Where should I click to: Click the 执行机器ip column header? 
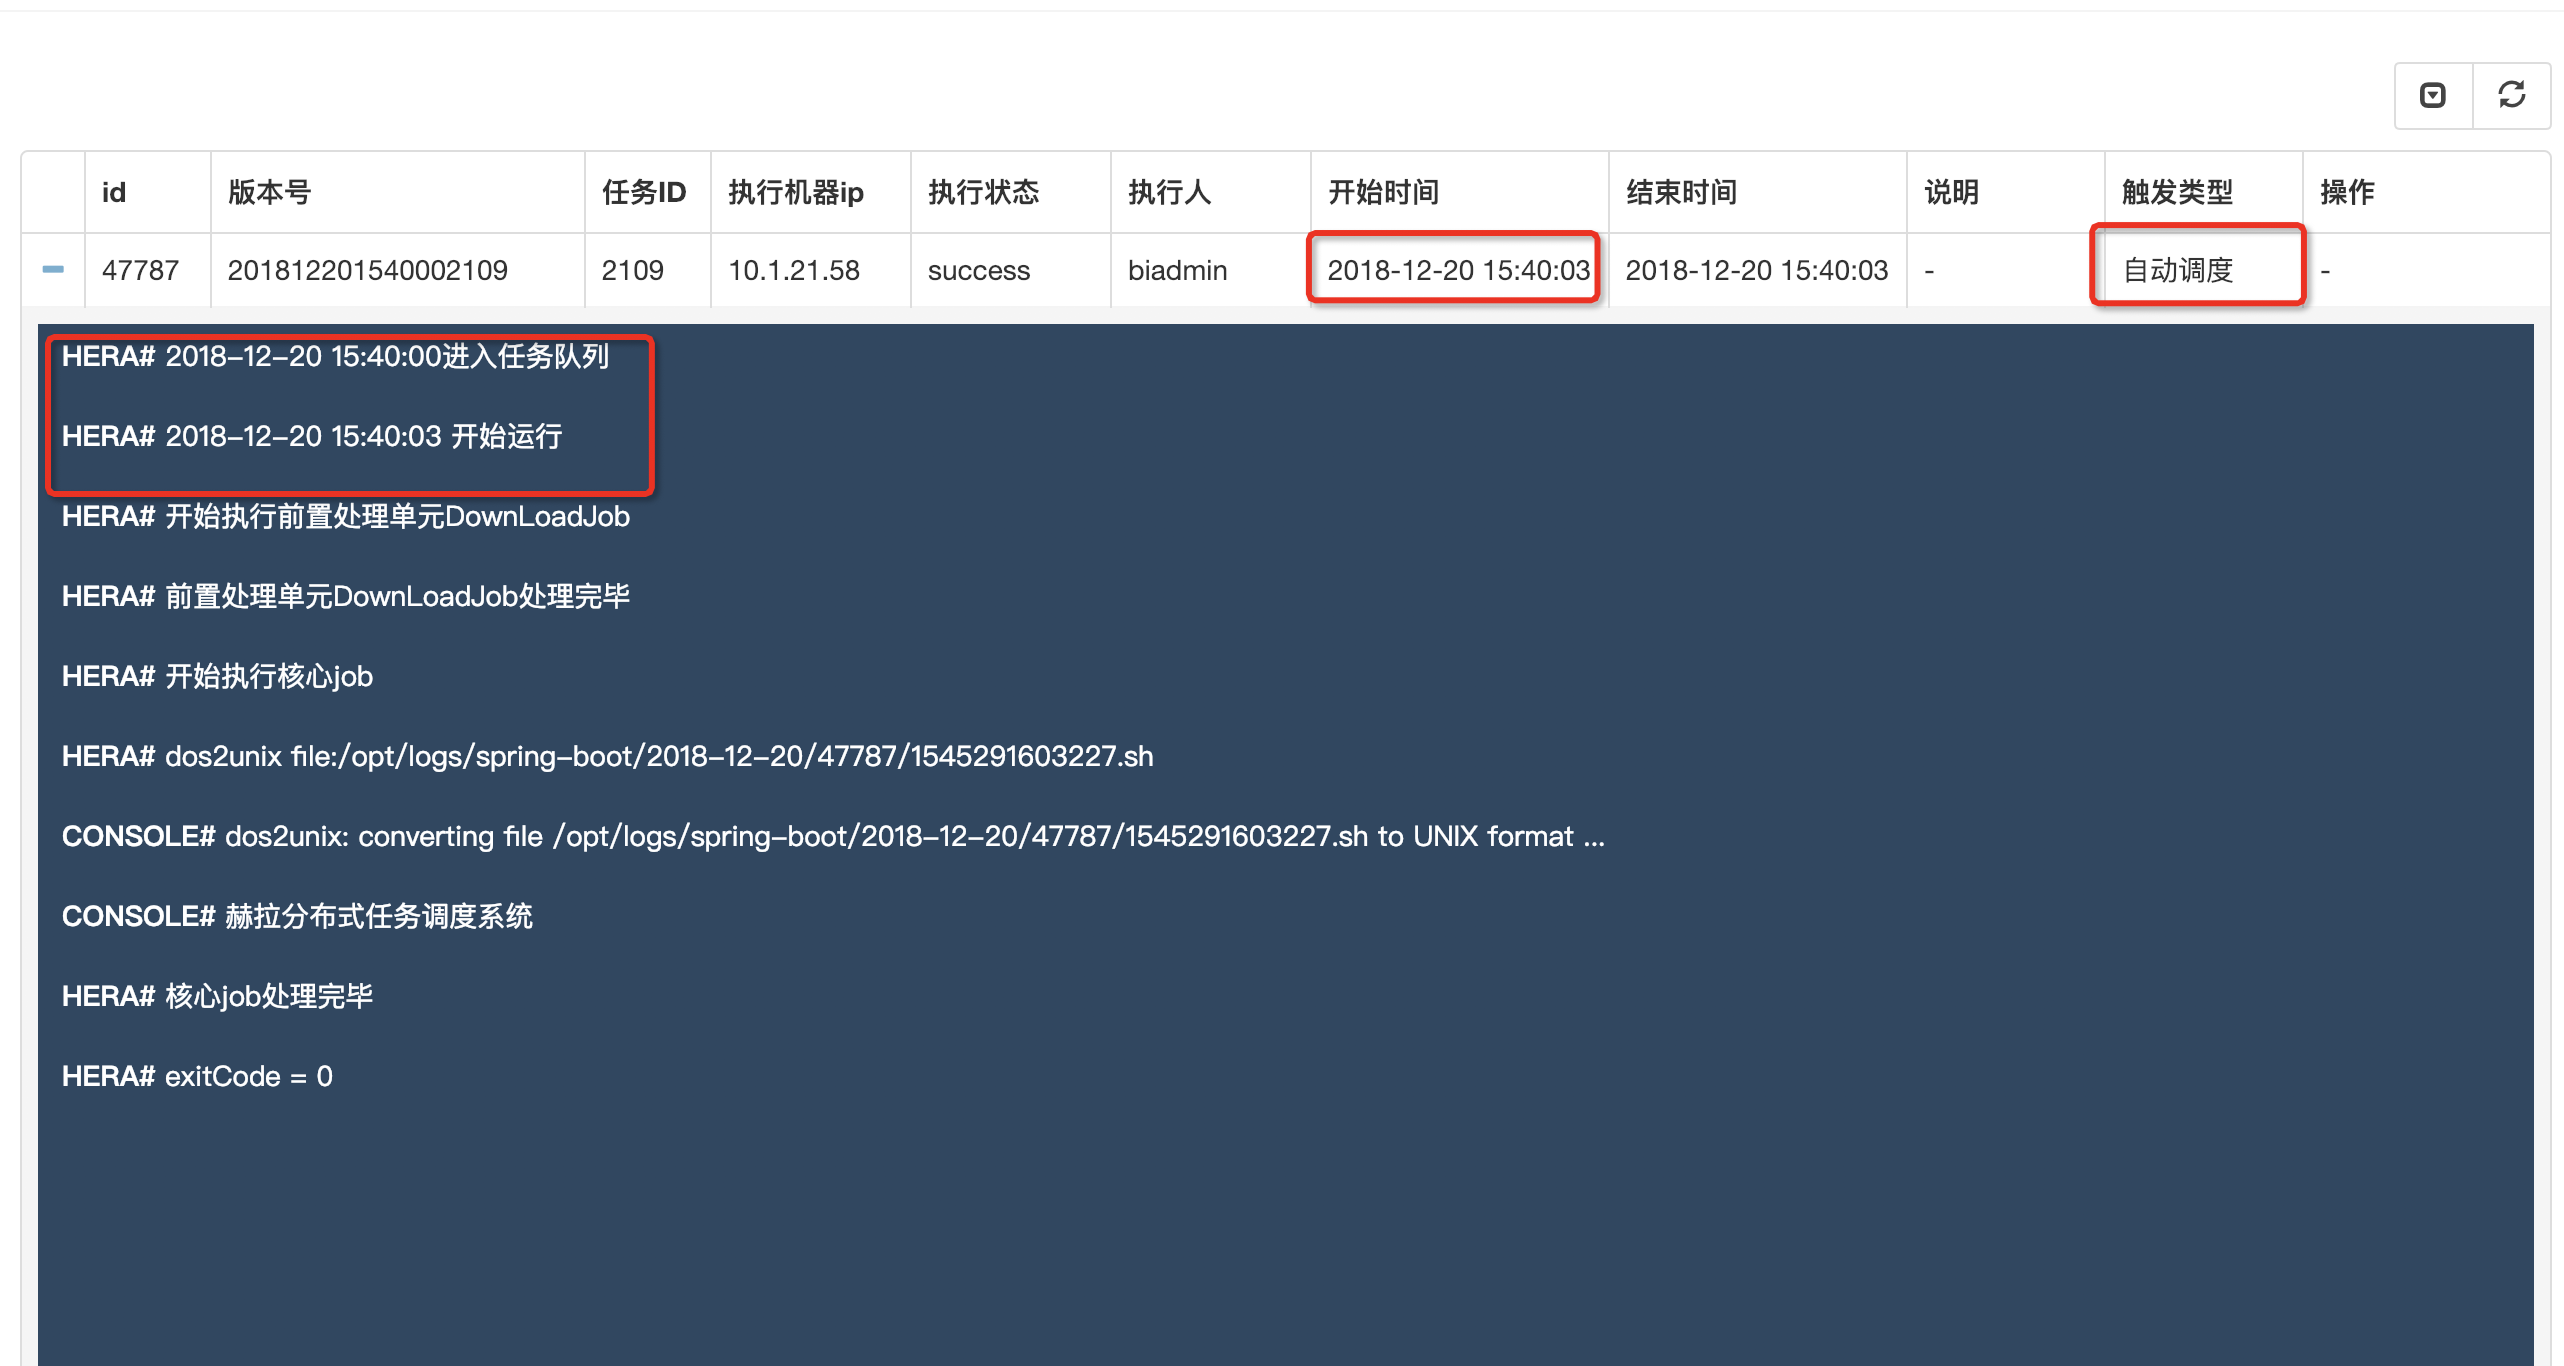pos(795,192)
